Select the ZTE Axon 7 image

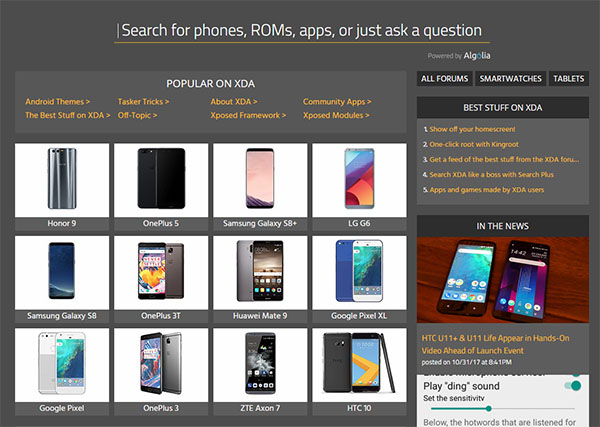[260, 365]
